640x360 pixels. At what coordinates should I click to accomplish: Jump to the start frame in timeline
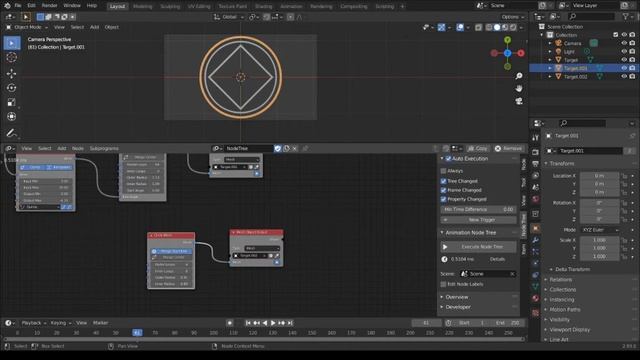tap(248, 323)
